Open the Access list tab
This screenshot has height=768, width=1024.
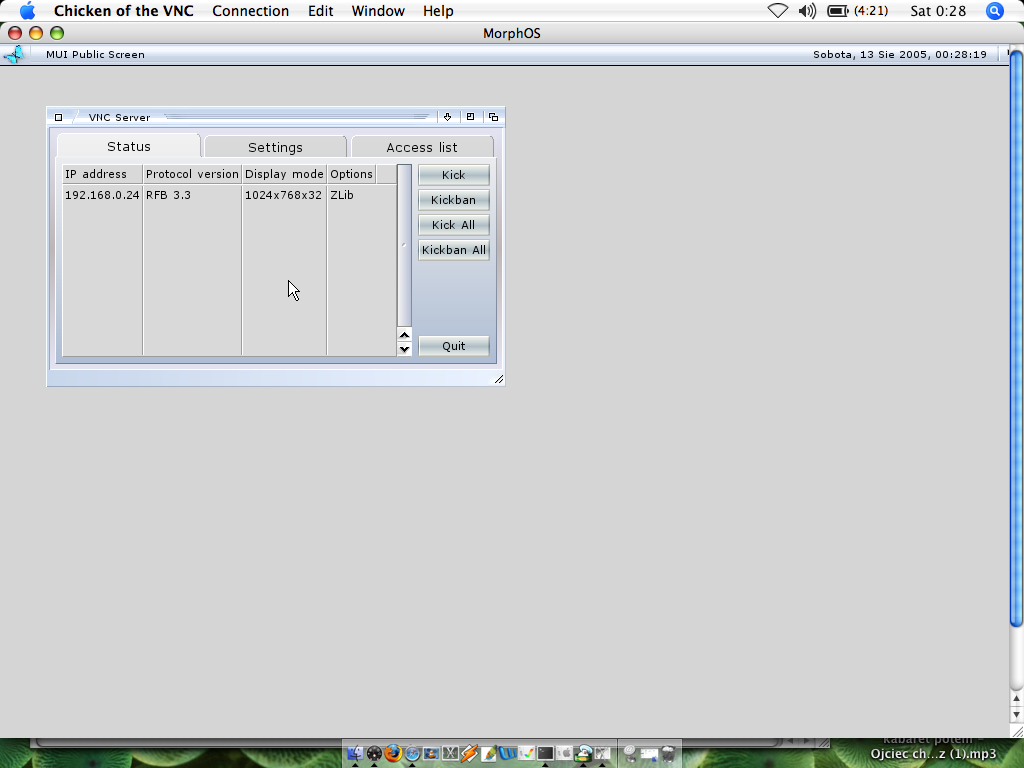pos(422,147)
